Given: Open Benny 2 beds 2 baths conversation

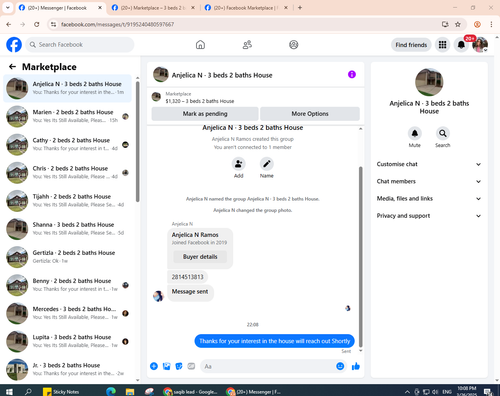Looking at the screenshot, I should [67, 285].
